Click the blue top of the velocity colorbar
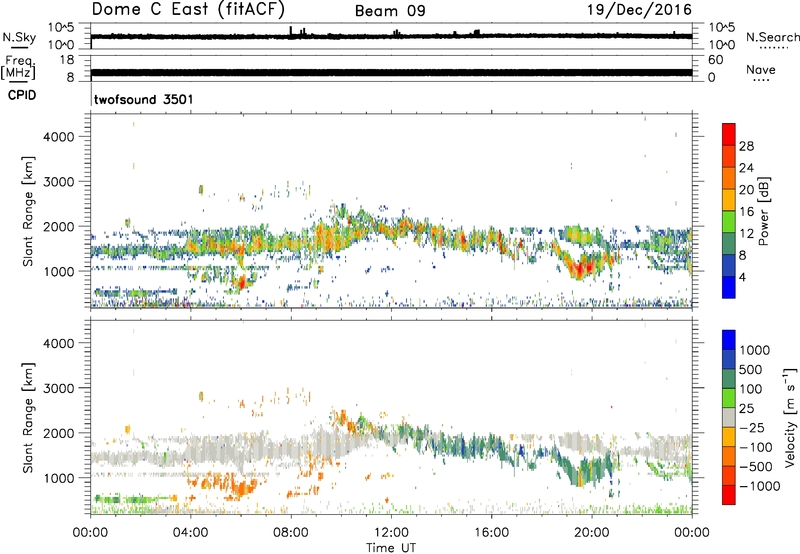The width and height of the screenshot is (800, 554). click(x=729, y=340)
